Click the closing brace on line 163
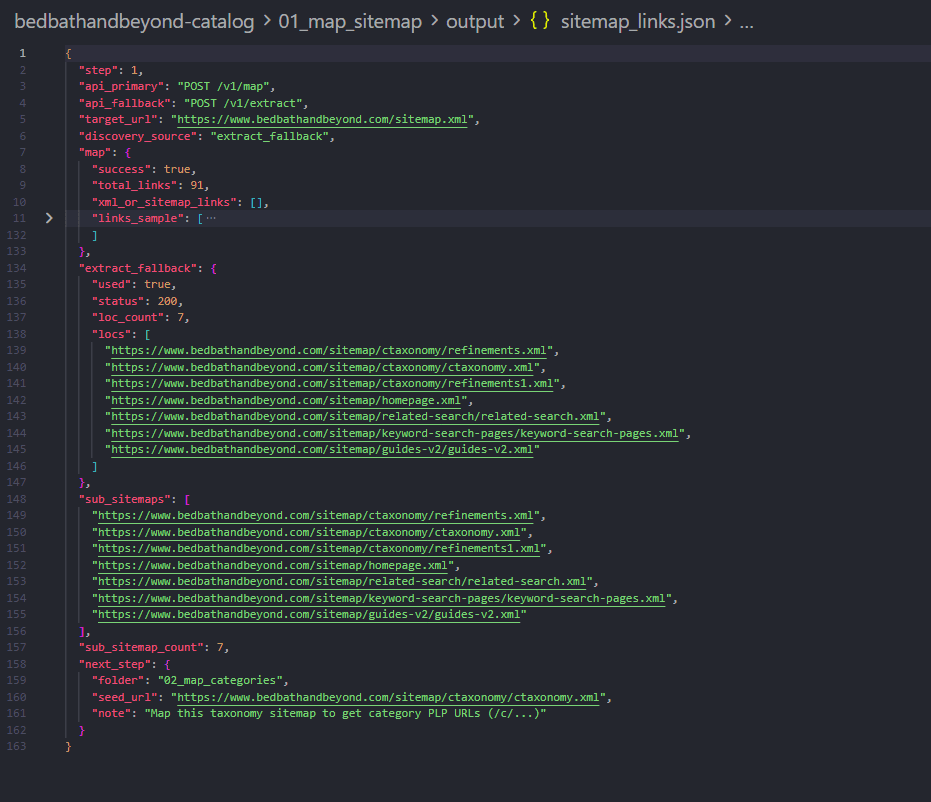 (68, 746)
